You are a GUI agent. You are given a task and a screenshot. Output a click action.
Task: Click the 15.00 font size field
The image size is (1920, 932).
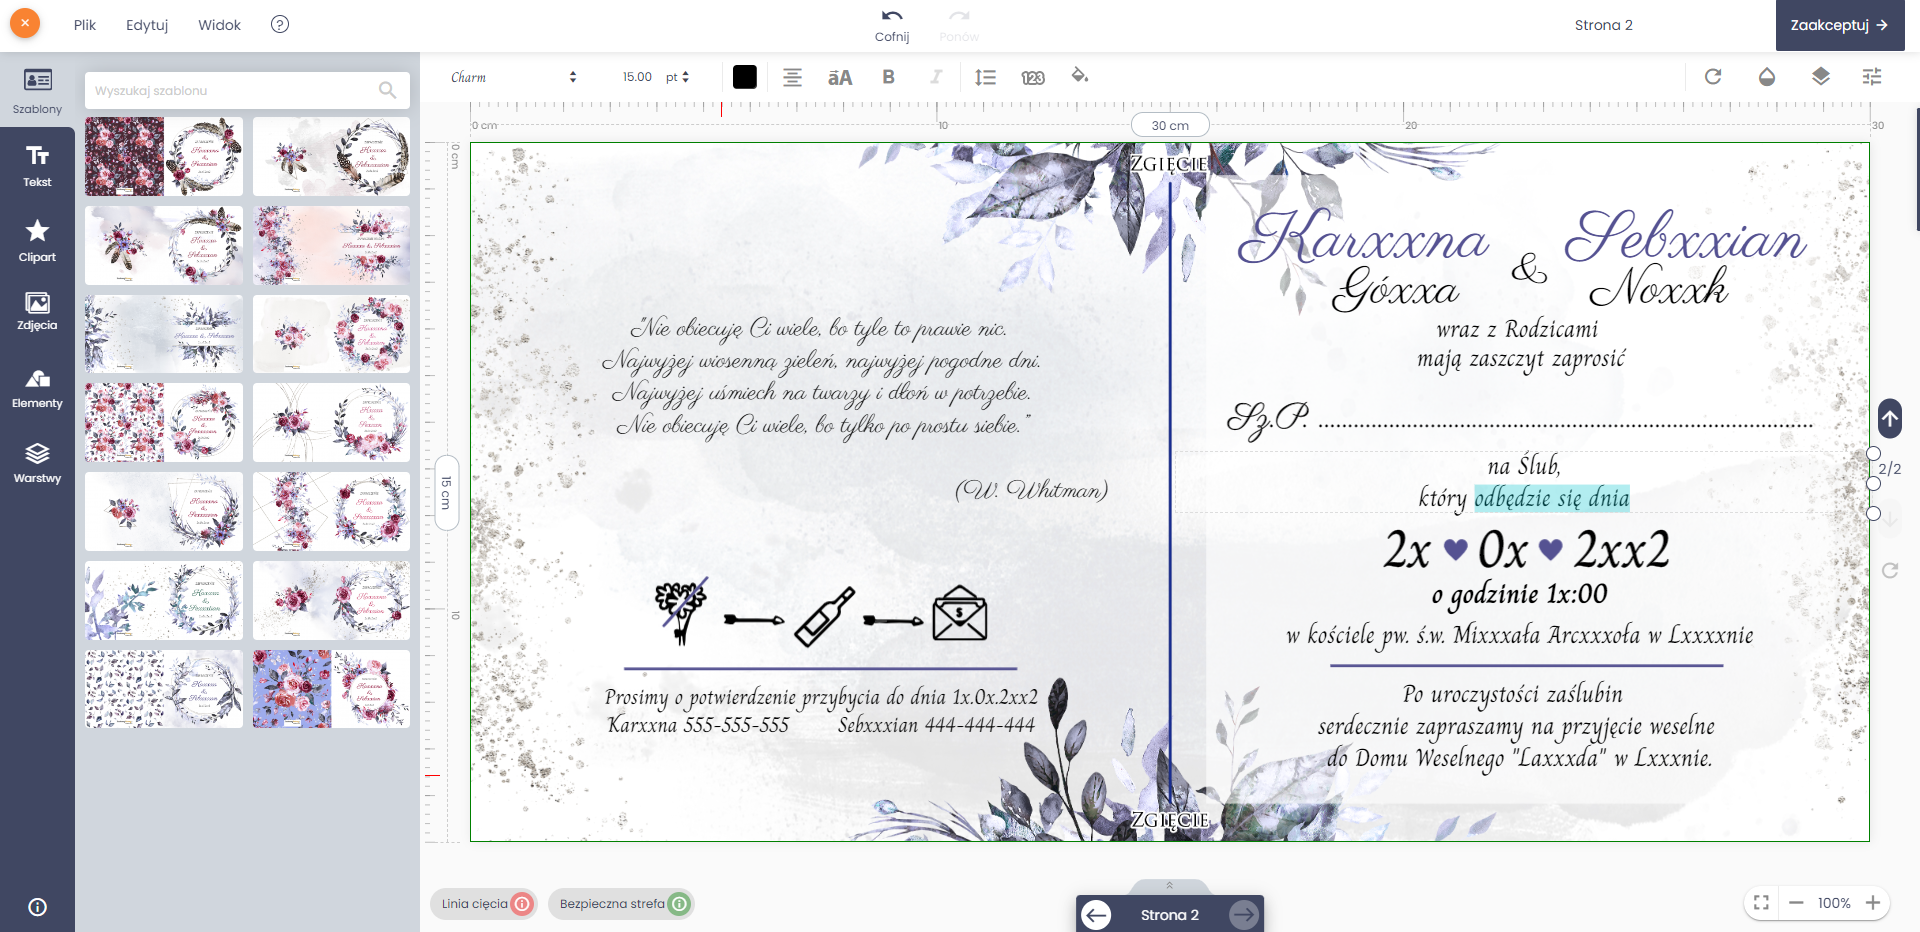click(636, 77)
